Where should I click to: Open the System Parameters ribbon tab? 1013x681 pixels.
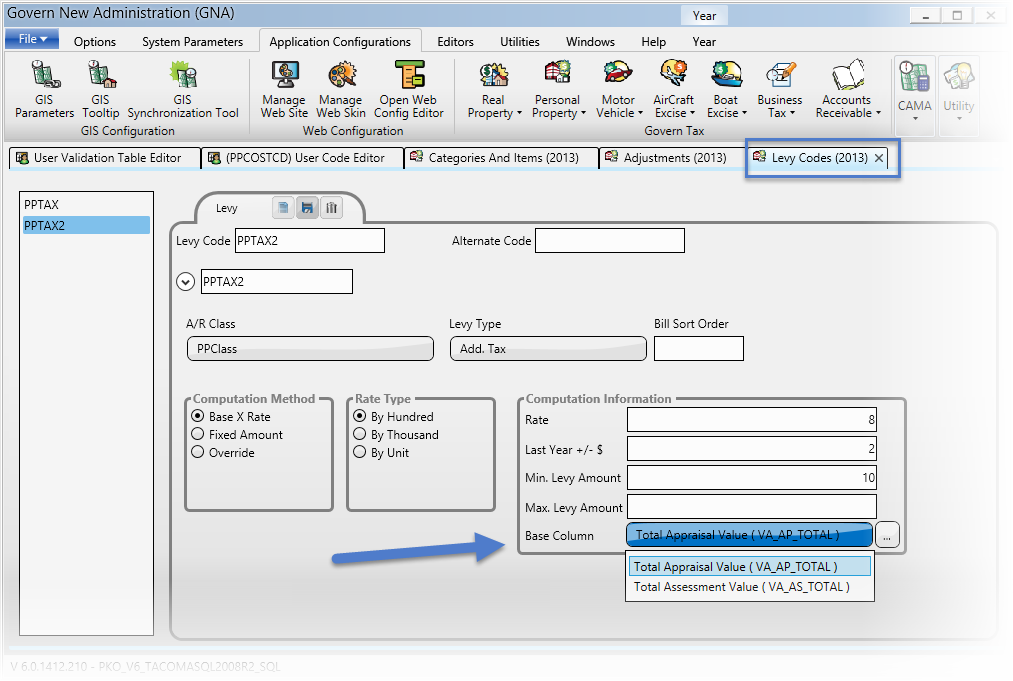pyautogui.click(x=192, y=42)
